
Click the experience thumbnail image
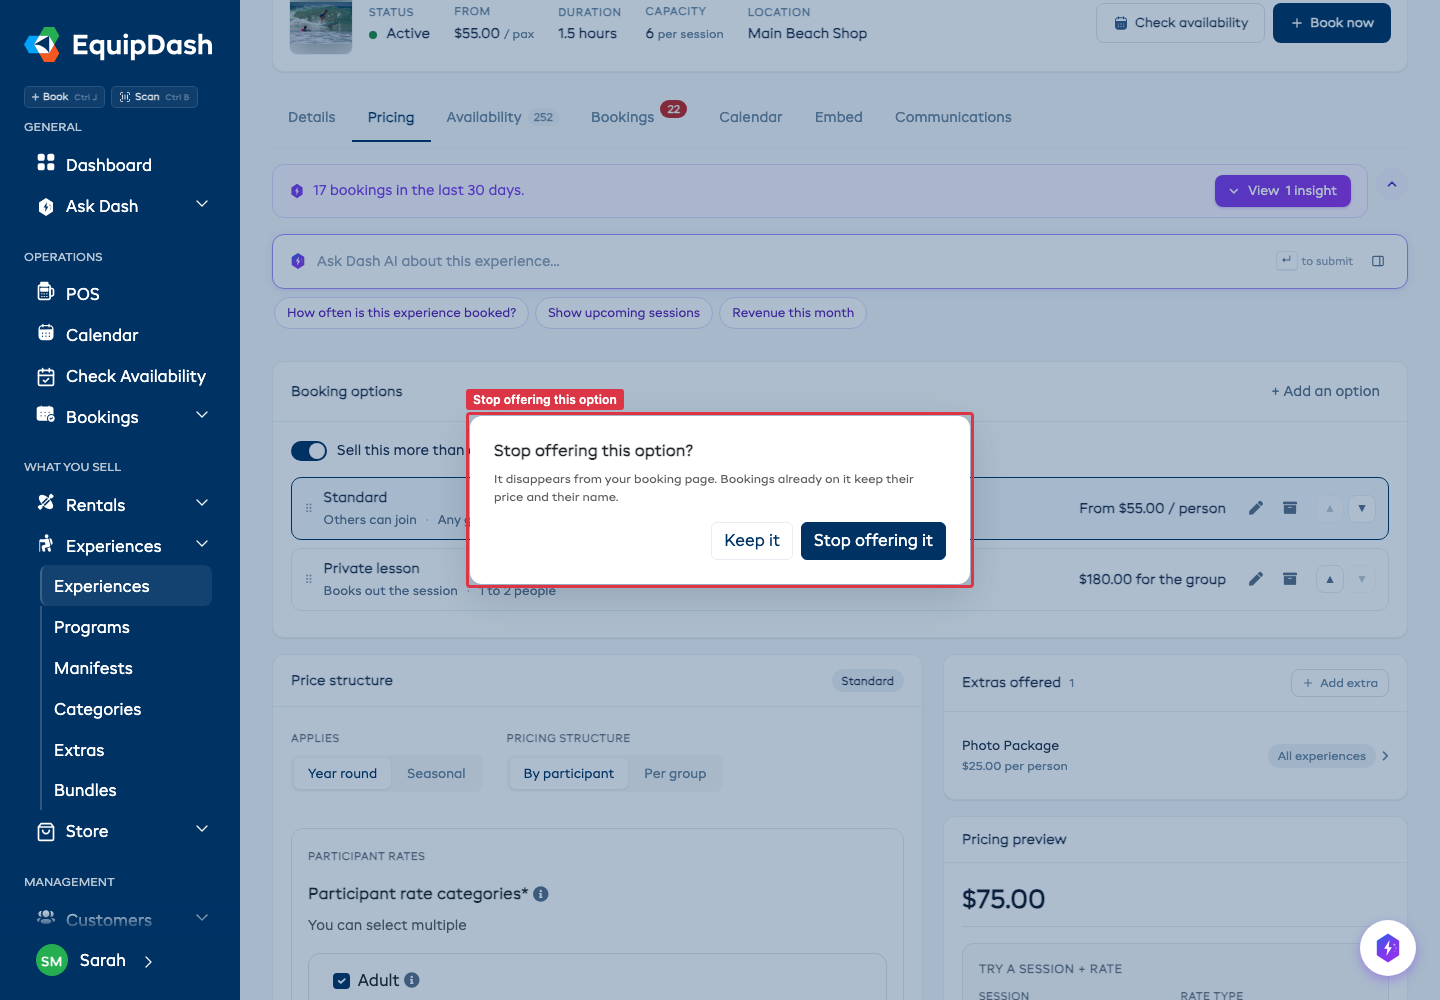(x=321, y=27)
